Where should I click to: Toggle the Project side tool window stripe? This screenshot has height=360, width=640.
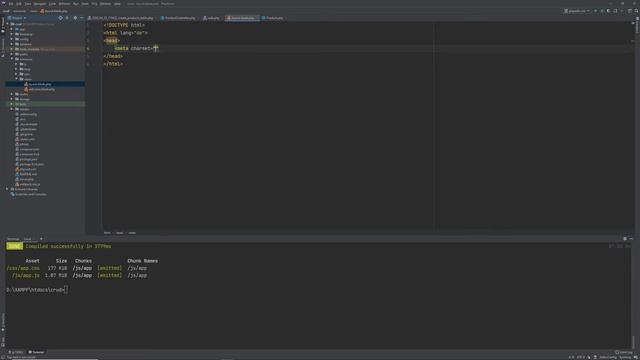[x=3, y=25]
